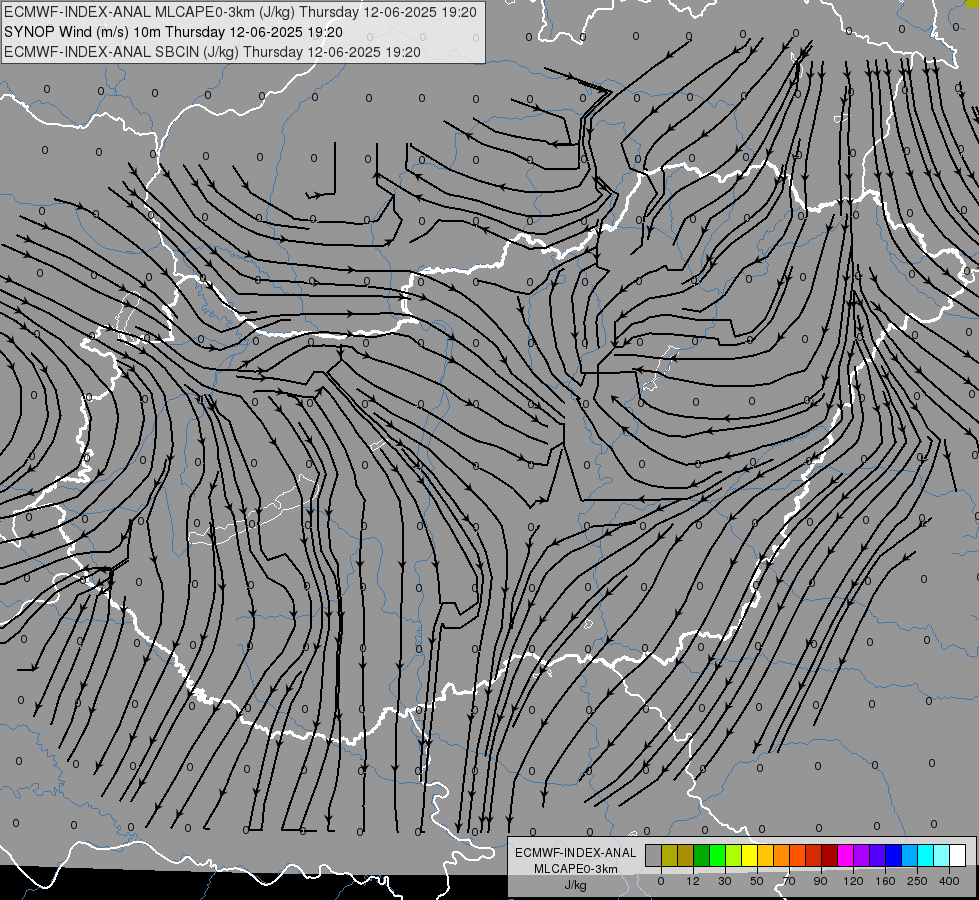Click the pure blue legend swatch
Screen dimensions: 979x900
pyautogui.click(x=893, y=855)
